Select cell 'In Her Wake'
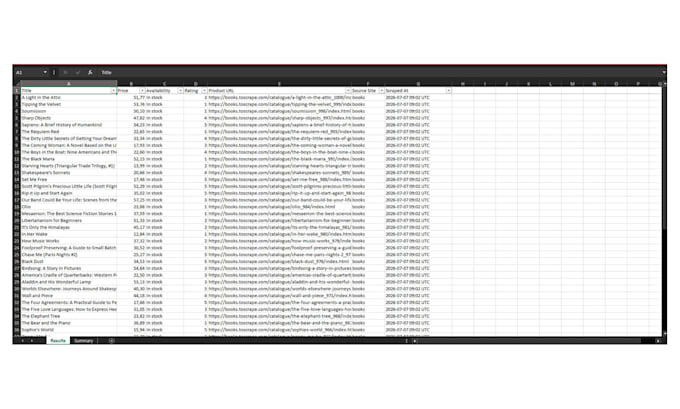The image size is (680, 409). click(69, 234)
